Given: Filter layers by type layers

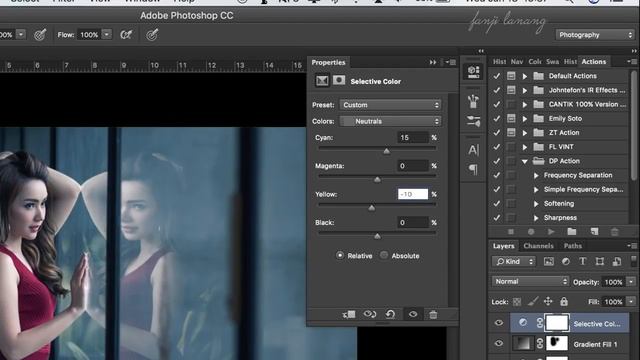Looking at the screenshot, I should click(582, 262).
